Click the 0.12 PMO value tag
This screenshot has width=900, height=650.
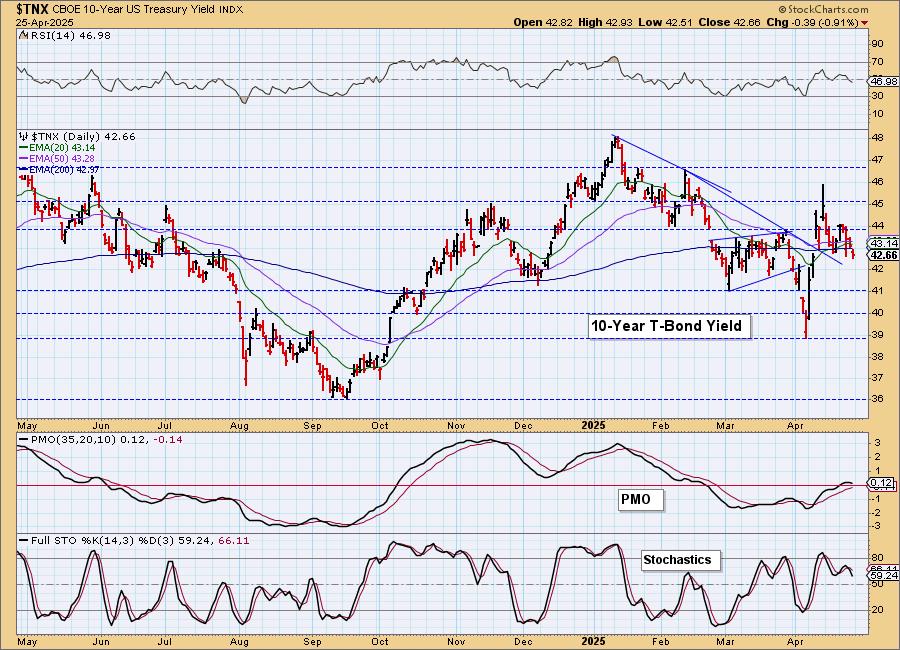pos(882,483)
